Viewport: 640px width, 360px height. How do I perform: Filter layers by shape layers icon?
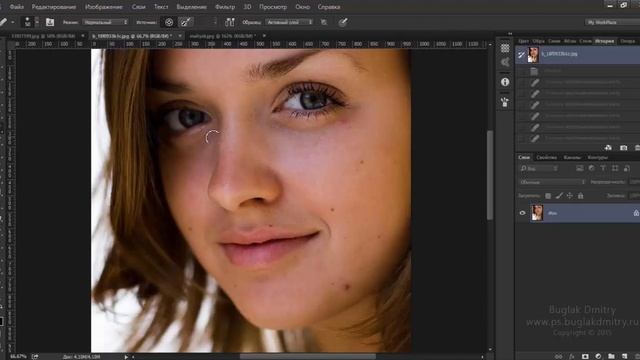pyautogui.click(x=615, y=168)
